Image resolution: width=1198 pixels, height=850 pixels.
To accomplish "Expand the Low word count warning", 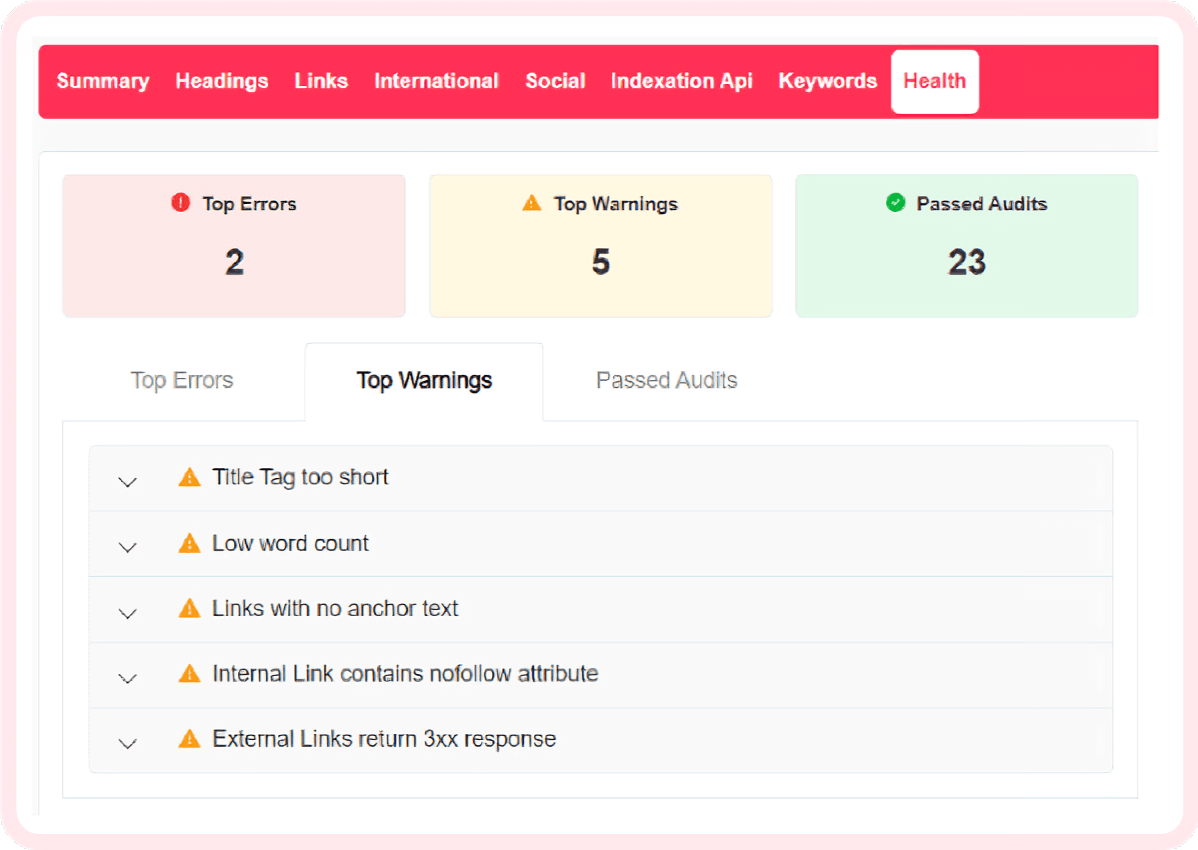I will 127,547.
